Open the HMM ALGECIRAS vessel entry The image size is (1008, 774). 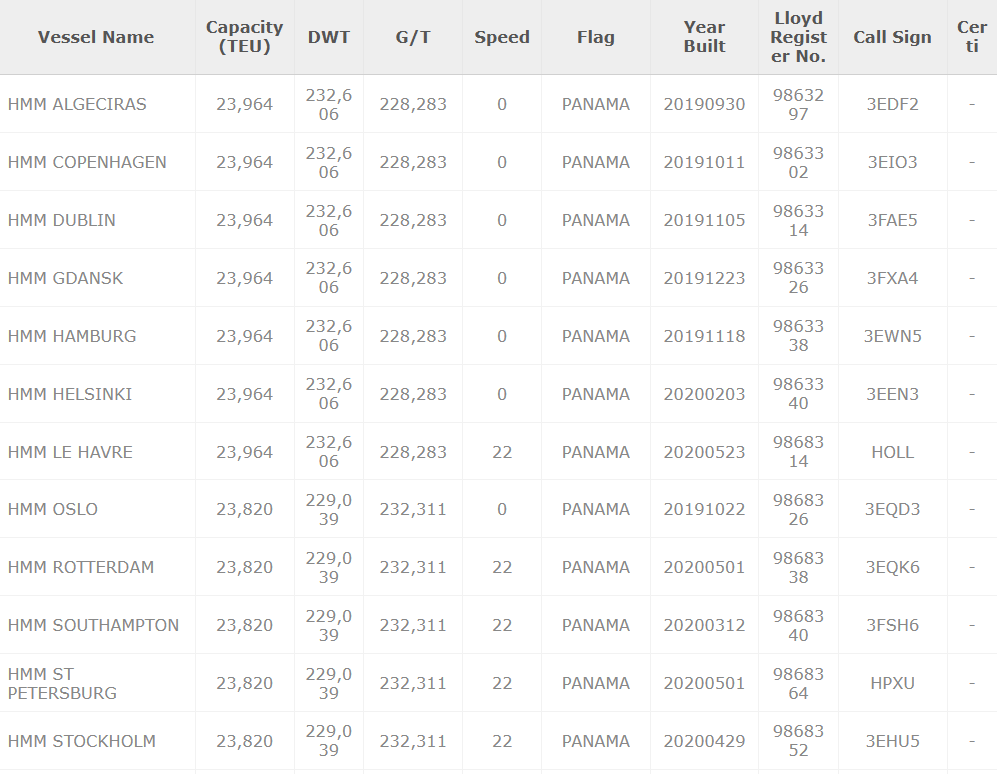(x=77, y=104)
